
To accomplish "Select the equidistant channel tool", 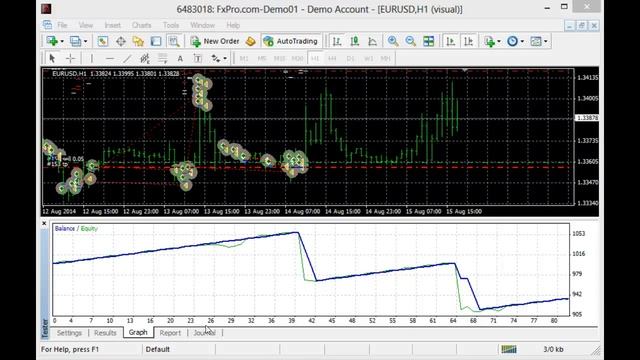I will (145, 58).
